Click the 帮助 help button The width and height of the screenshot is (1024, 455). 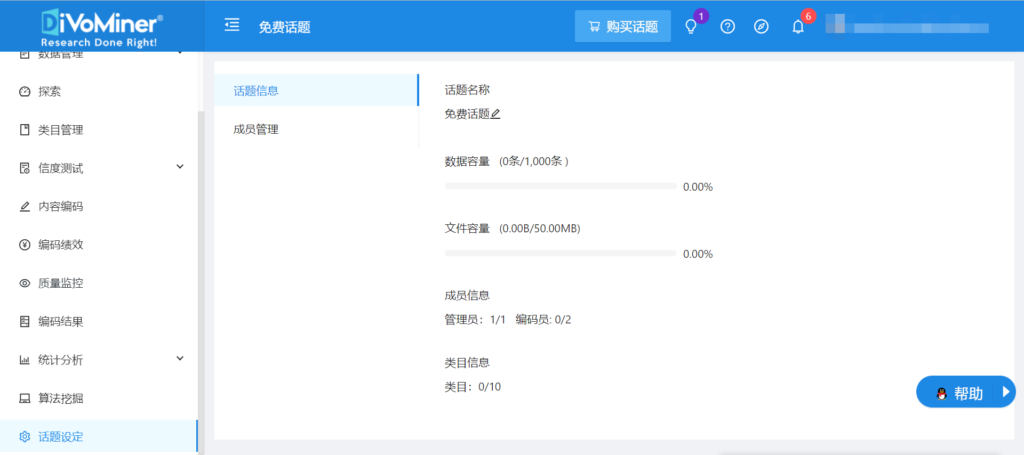click(966, 392)
